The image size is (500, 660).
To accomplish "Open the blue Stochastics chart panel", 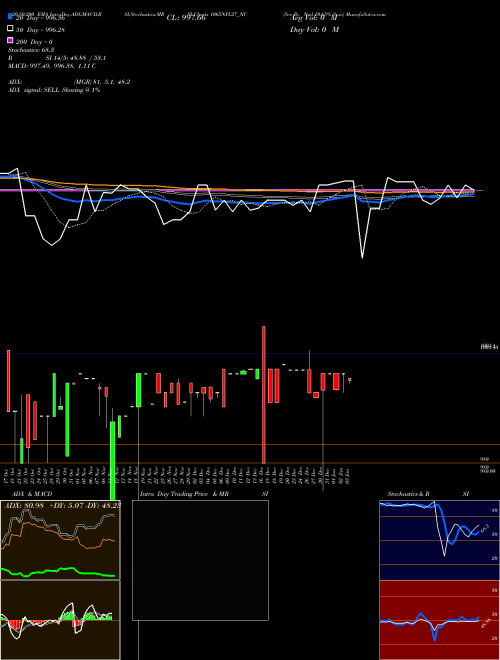I will tap(439, 540).
